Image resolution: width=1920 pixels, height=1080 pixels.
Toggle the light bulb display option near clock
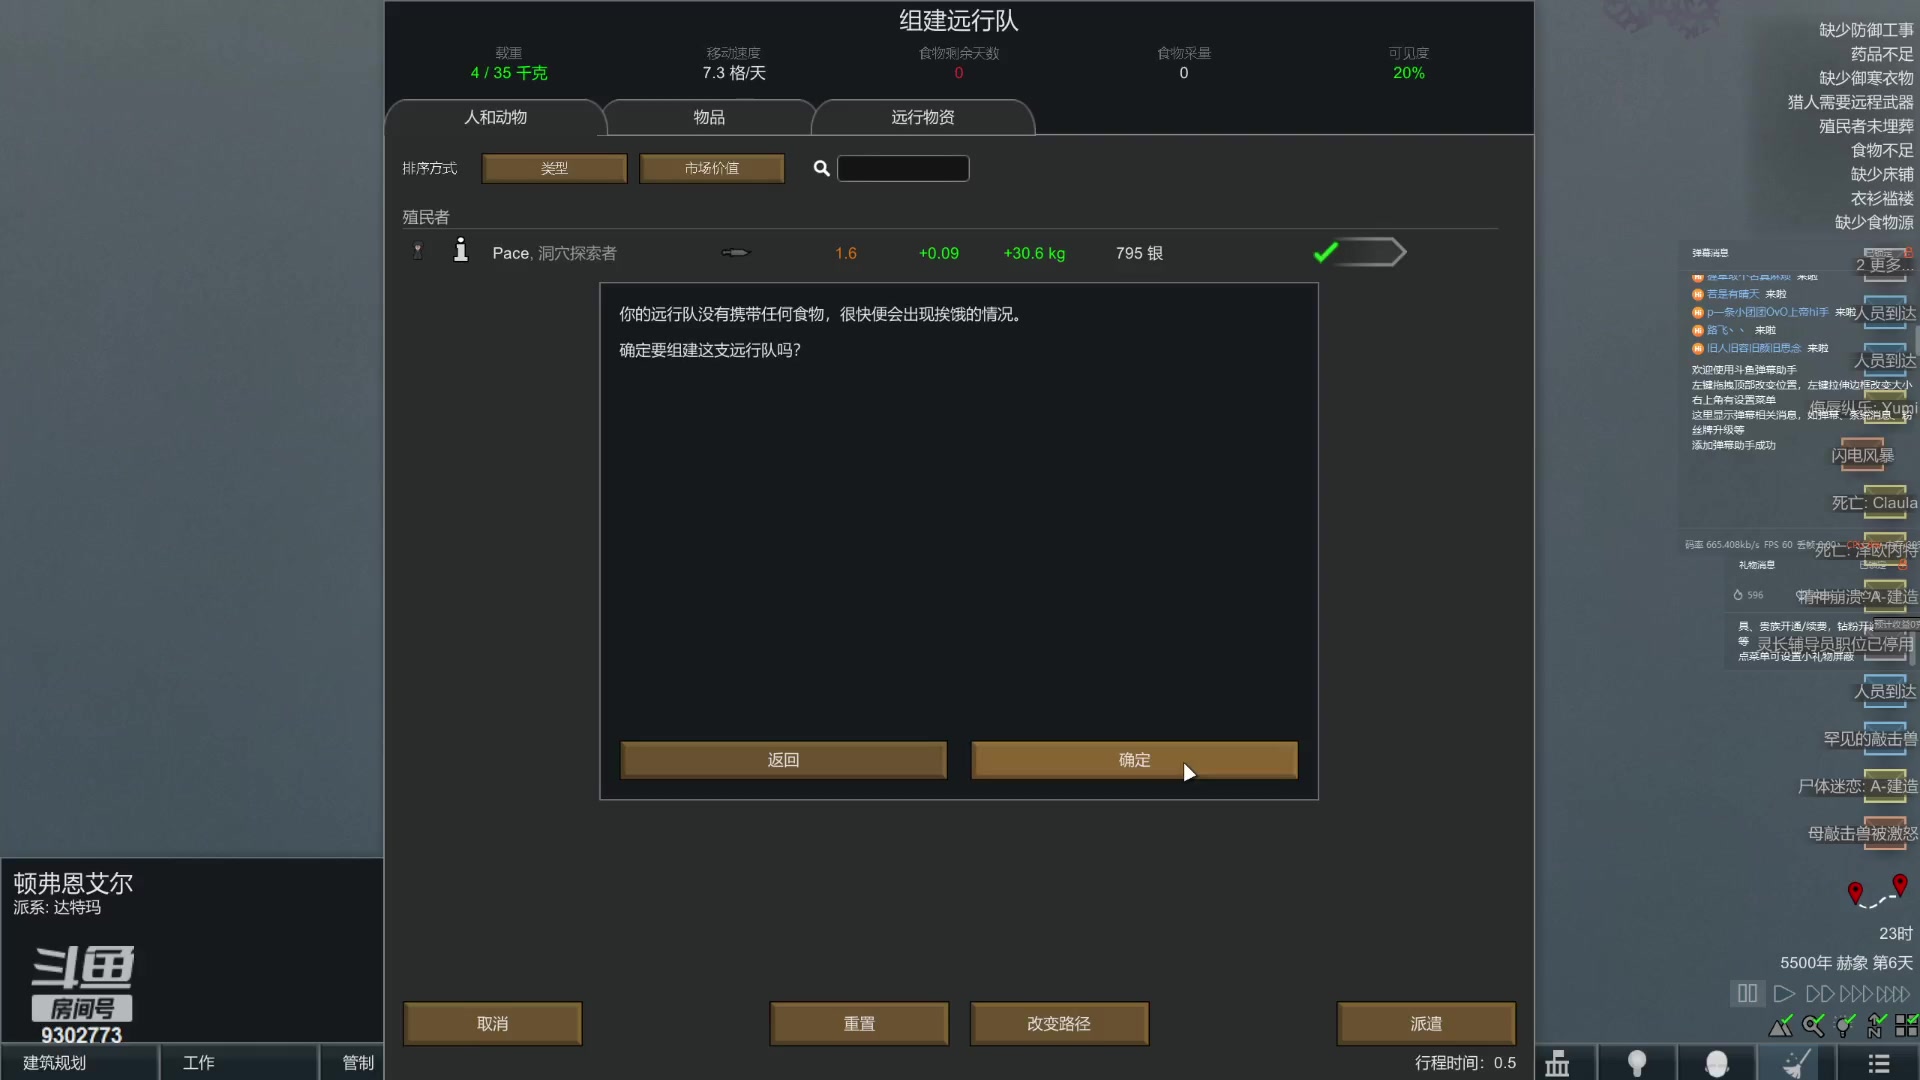pyautogui.click(x=1845, y=1026)
